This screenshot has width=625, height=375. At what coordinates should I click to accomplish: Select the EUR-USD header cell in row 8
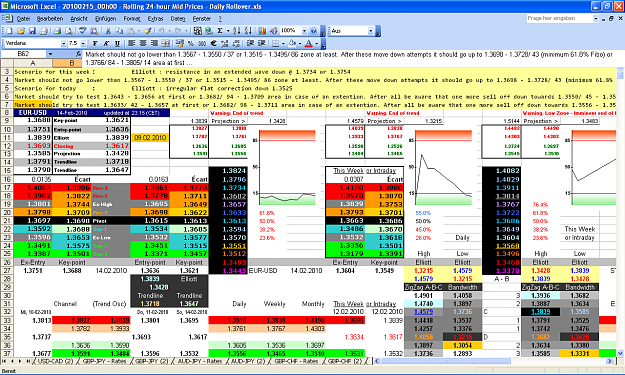click(x=33, y=113)
